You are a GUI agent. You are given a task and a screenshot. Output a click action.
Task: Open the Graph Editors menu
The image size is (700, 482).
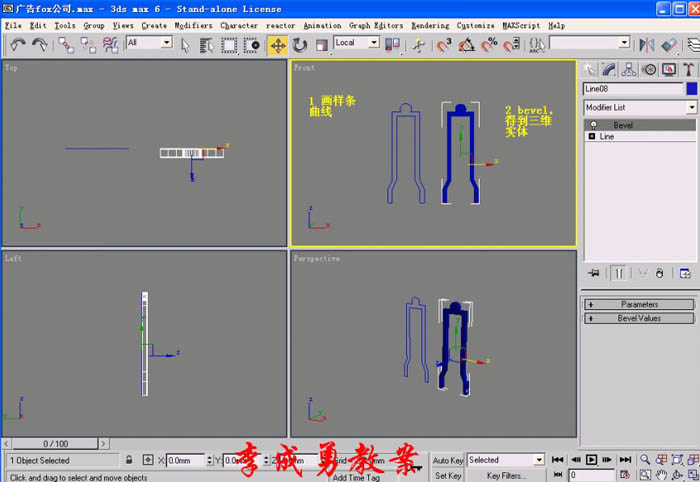(376, 25)
